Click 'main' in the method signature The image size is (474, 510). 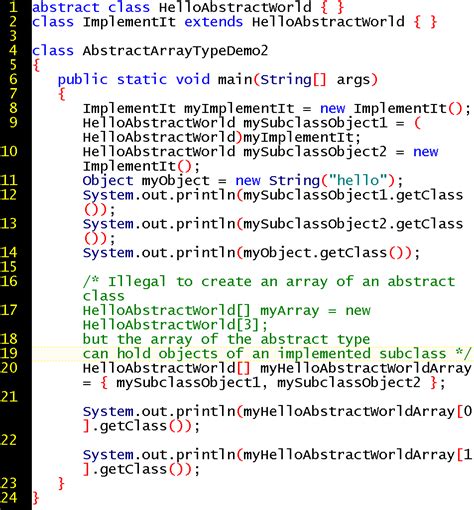click(x=235, y=79)
